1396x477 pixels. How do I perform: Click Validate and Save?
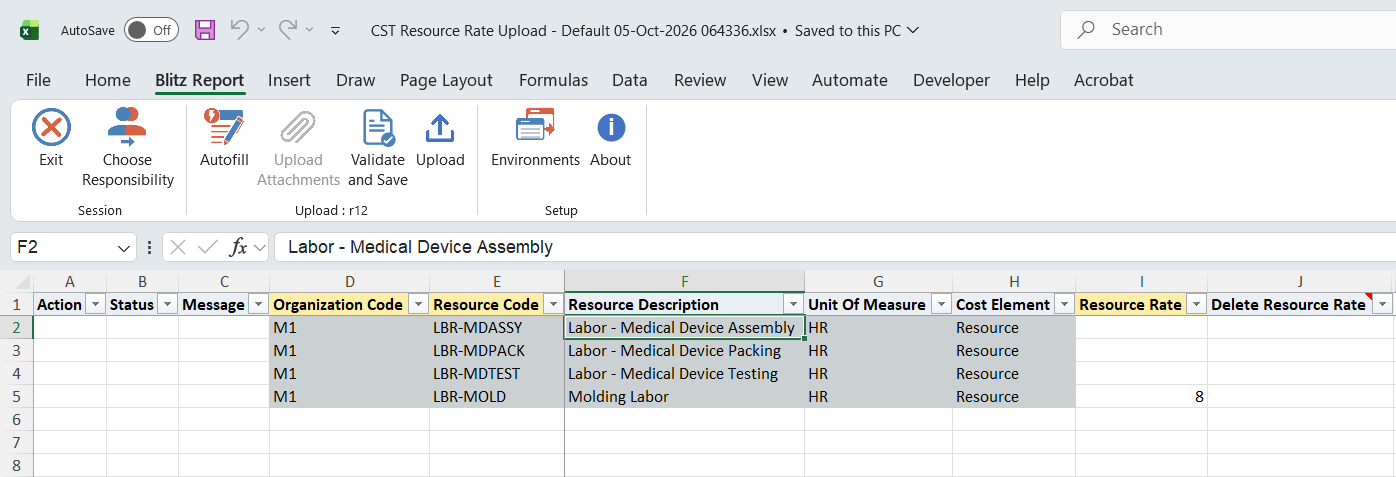coord(378,148)
